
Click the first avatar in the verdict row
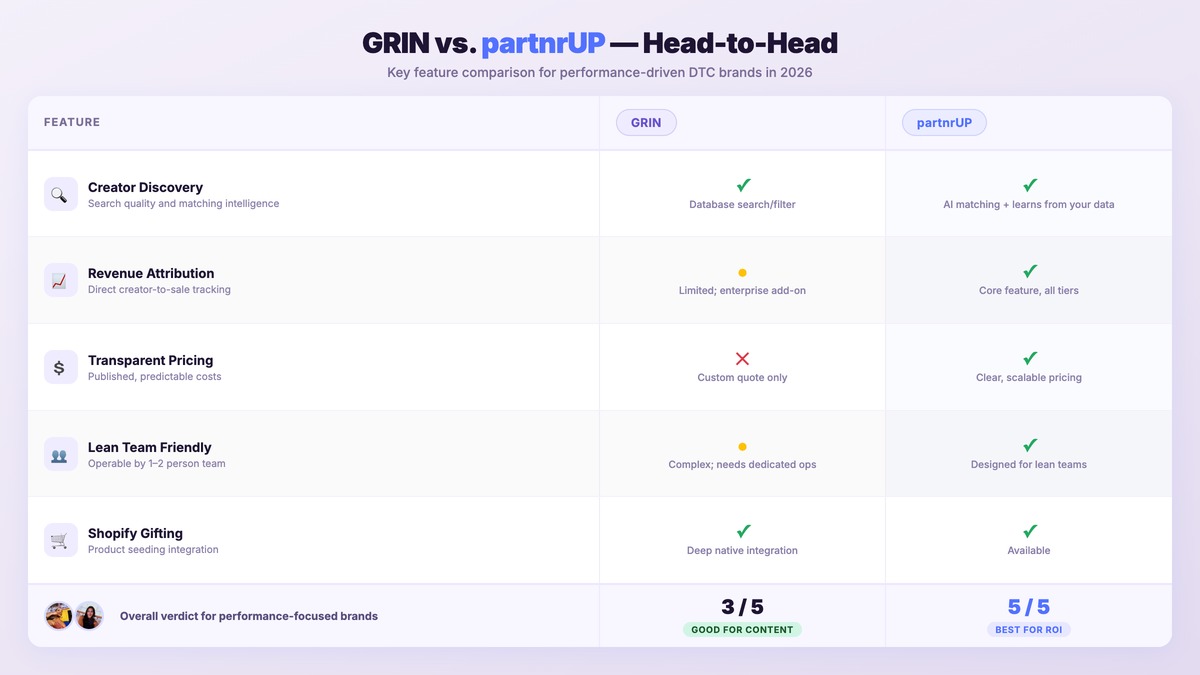(x=59, y=616)
